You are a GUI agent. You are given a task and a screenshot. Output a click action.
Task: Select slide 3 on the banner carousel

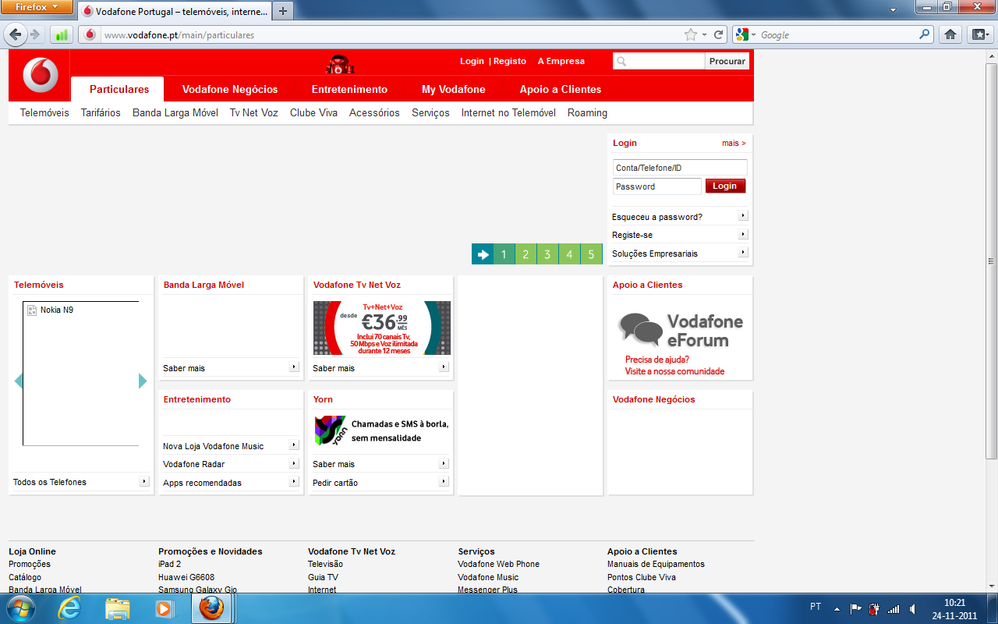click(546, 253)
